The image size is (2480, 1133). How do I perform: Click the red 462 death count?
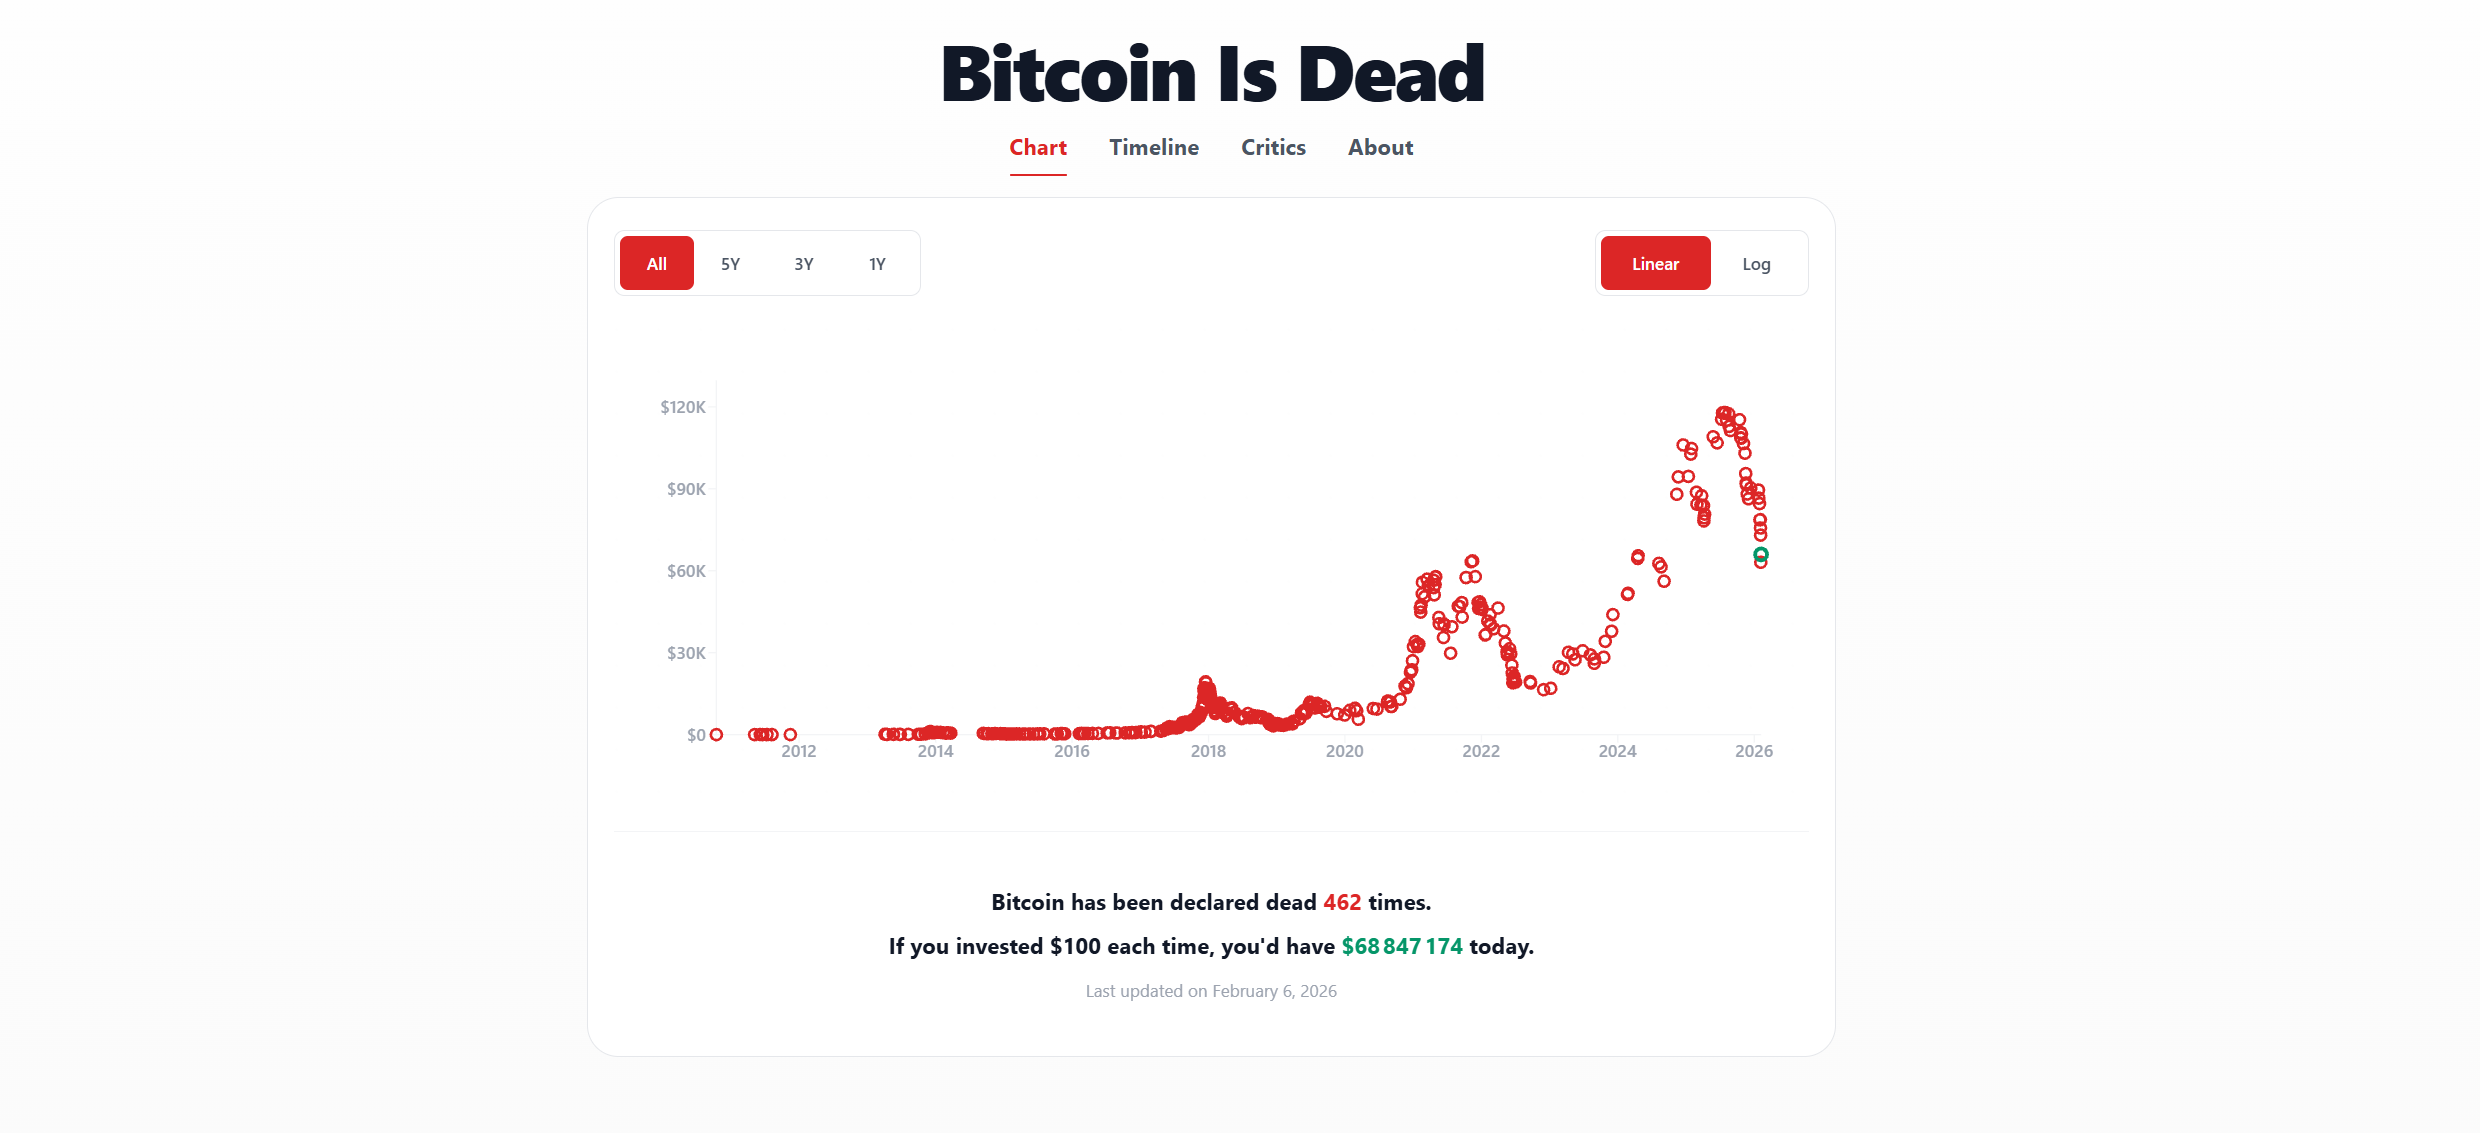pyautogui.click(x=1342, y=902)
